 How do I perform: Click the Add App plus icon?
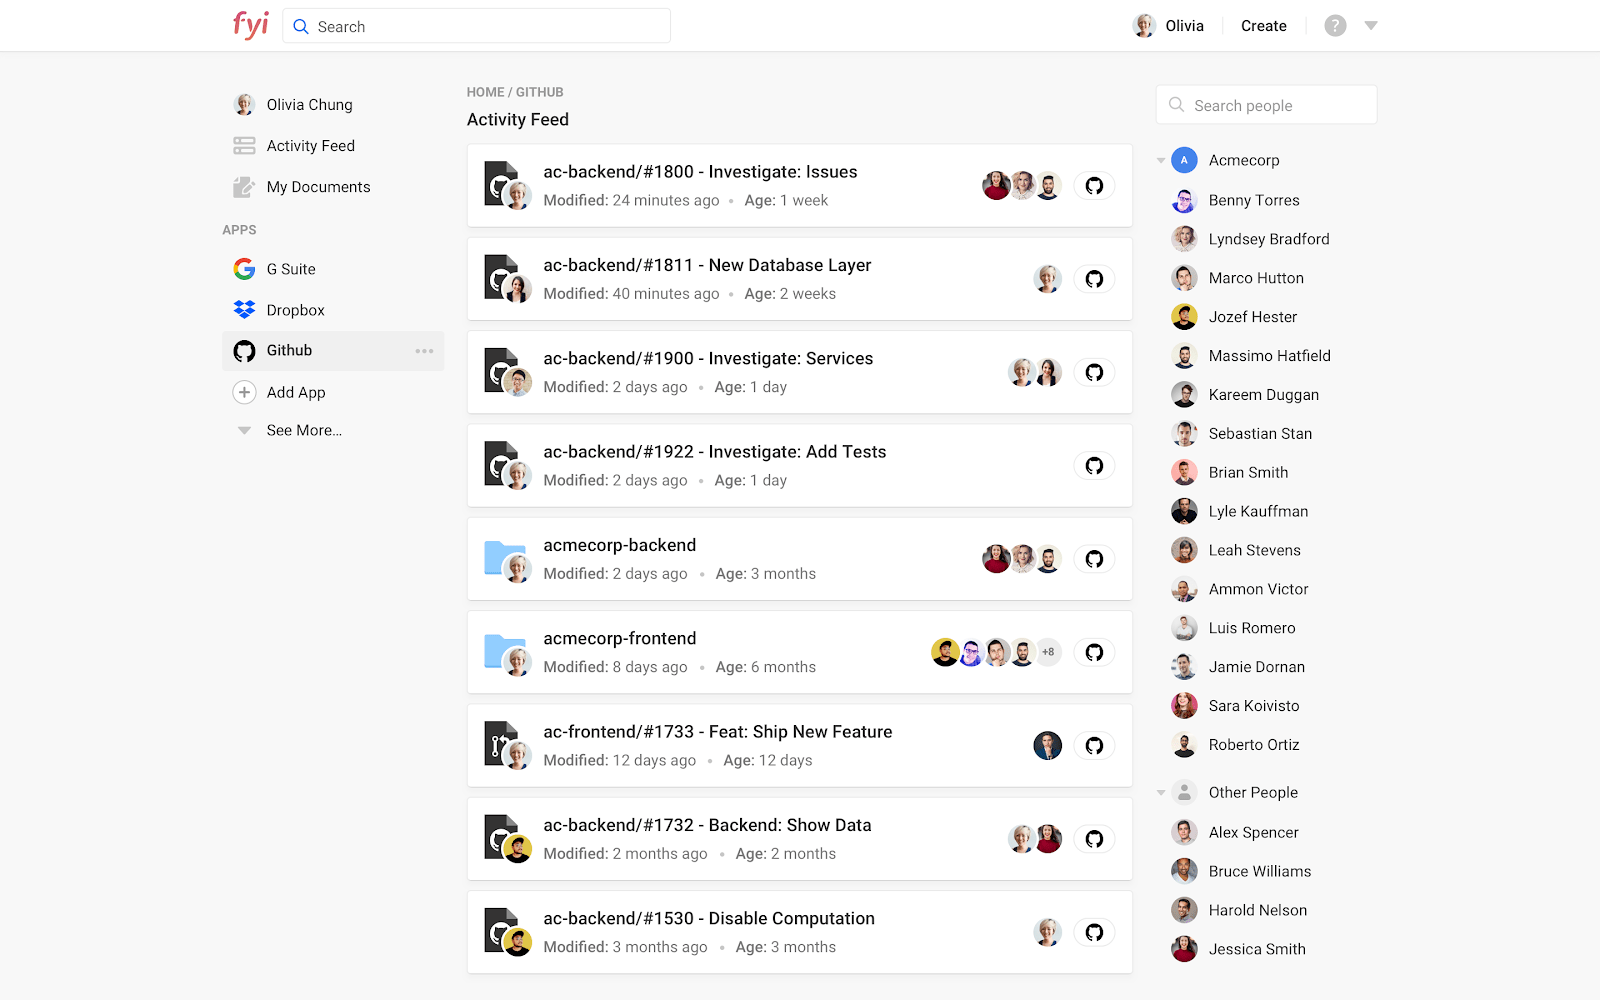pyautogui.click(x=244, y=393)
